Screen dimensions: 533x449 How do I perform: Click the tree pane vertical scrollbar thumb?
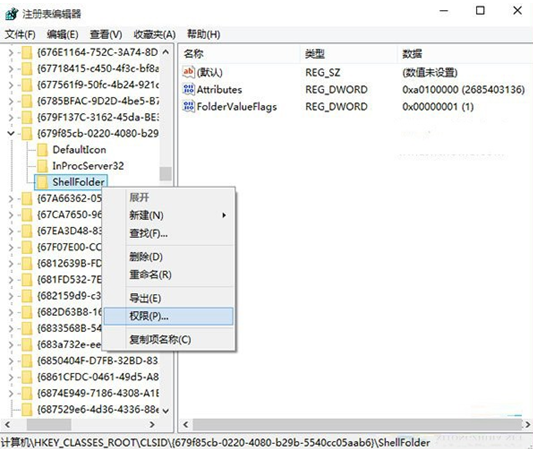point(166,174)
